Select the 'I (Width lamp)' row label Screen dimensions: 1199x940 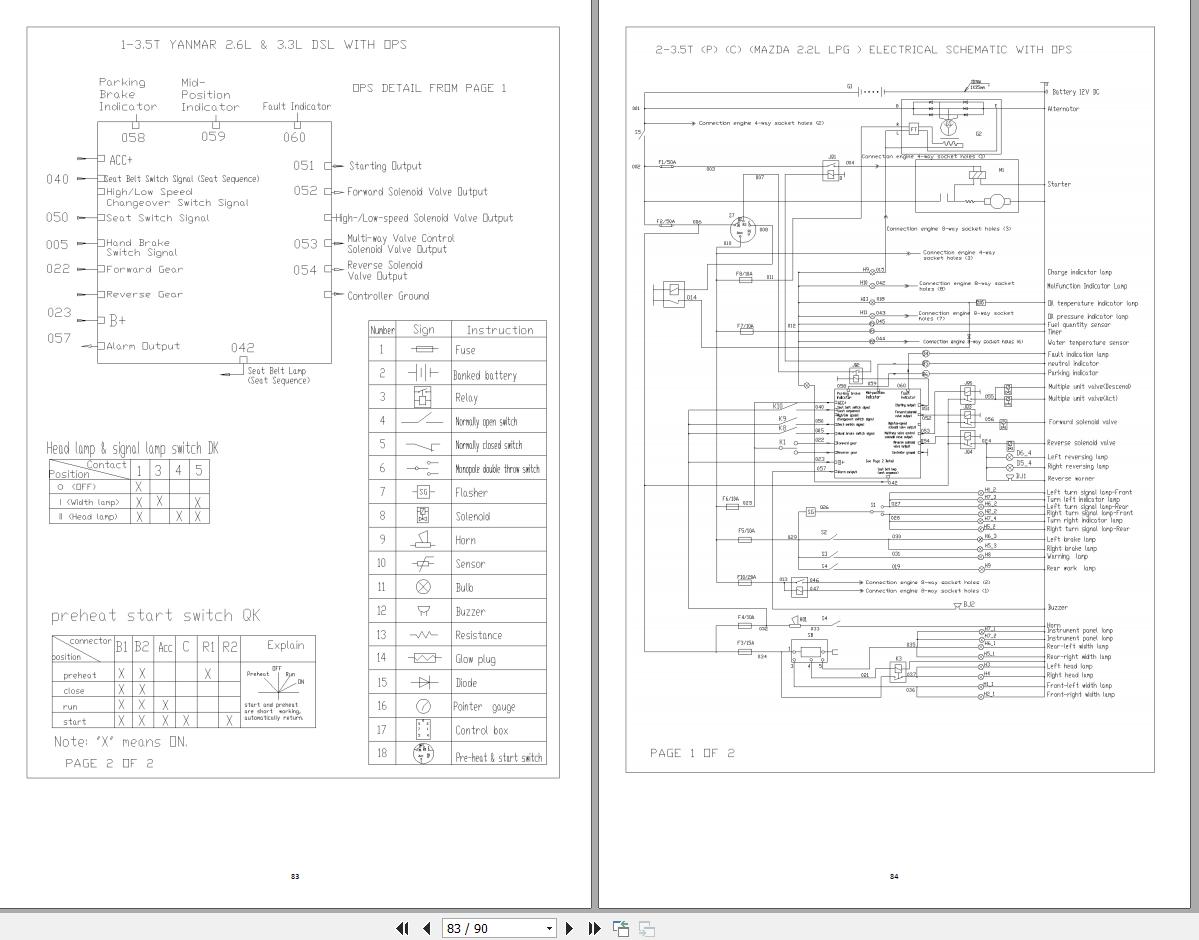point(89,503)
